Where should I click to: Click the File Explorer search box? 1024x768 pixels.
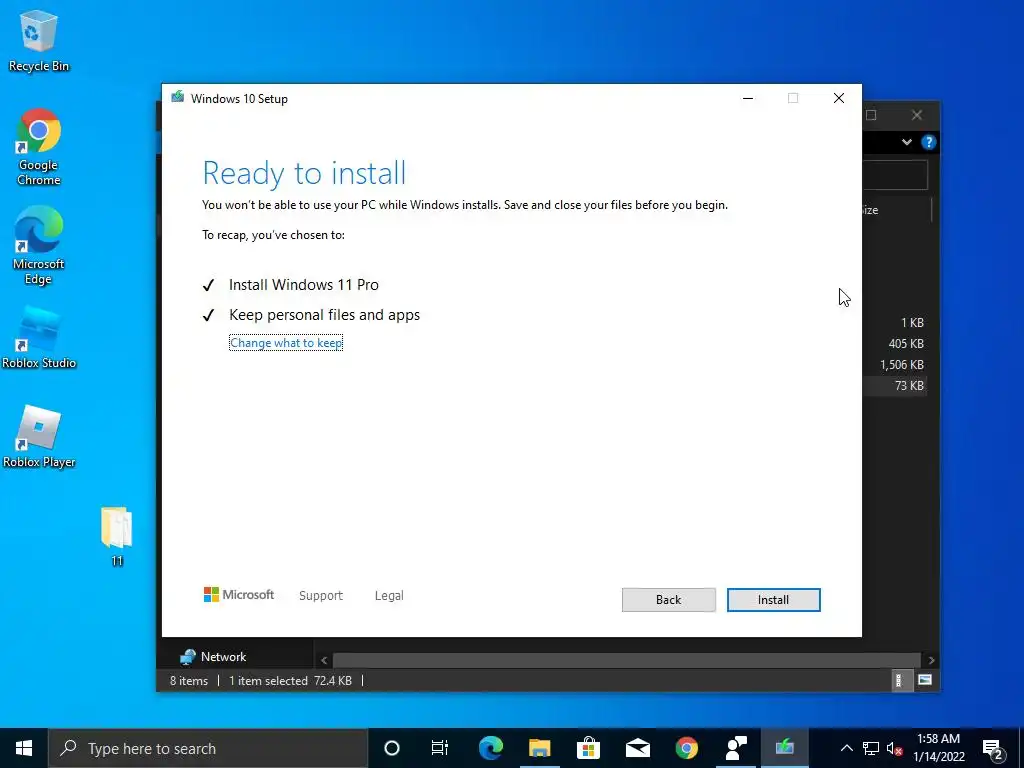895,175
